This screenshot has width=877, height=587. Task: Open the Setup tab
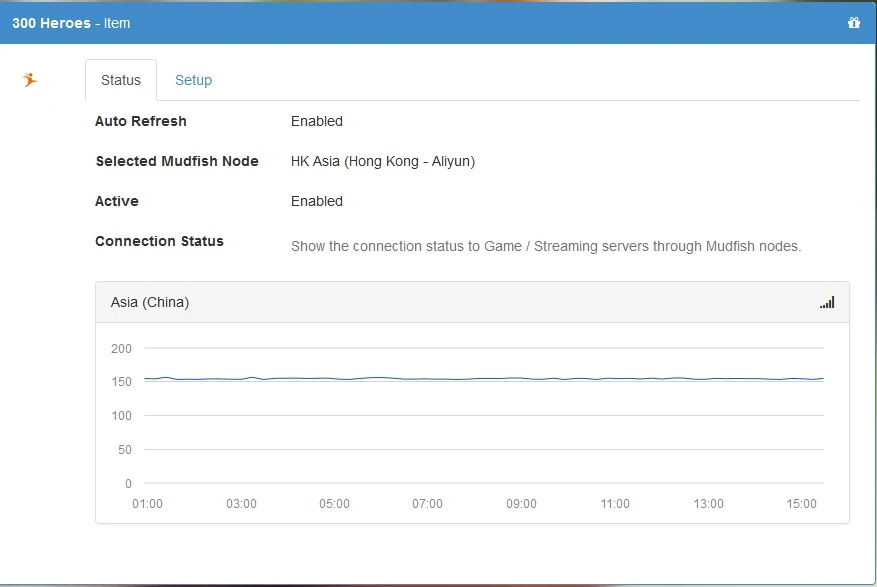click(x=193, y=80)
